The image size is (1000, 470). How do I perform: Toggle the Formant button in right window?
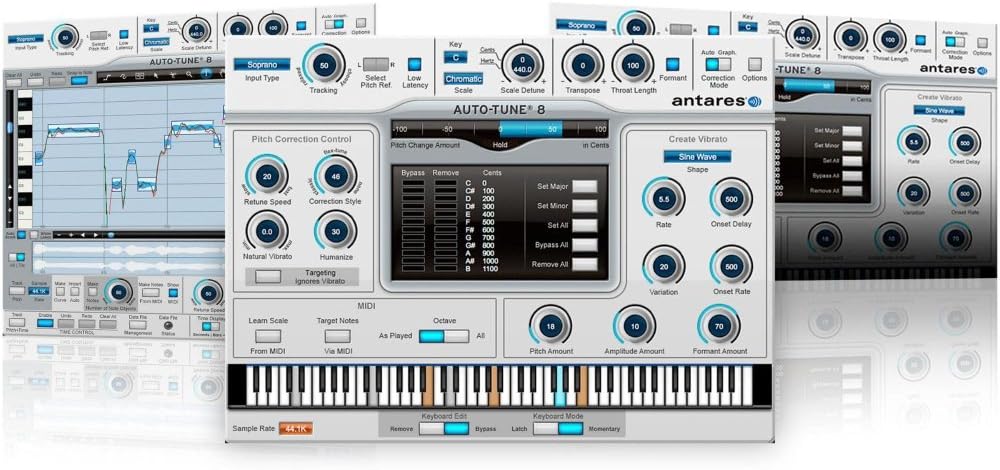pyautogui.click(x=920, y=40)
